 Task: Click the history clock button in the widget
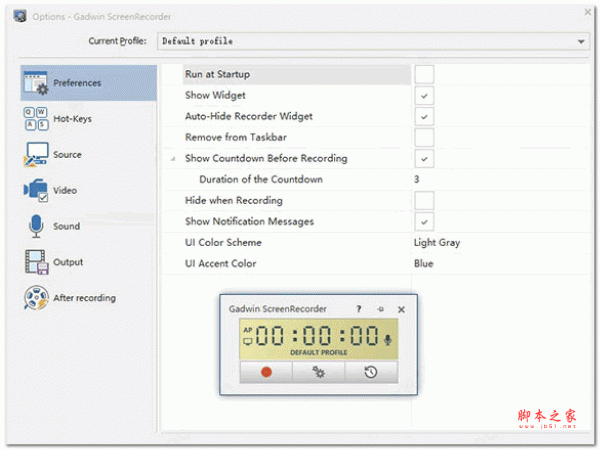371,372
